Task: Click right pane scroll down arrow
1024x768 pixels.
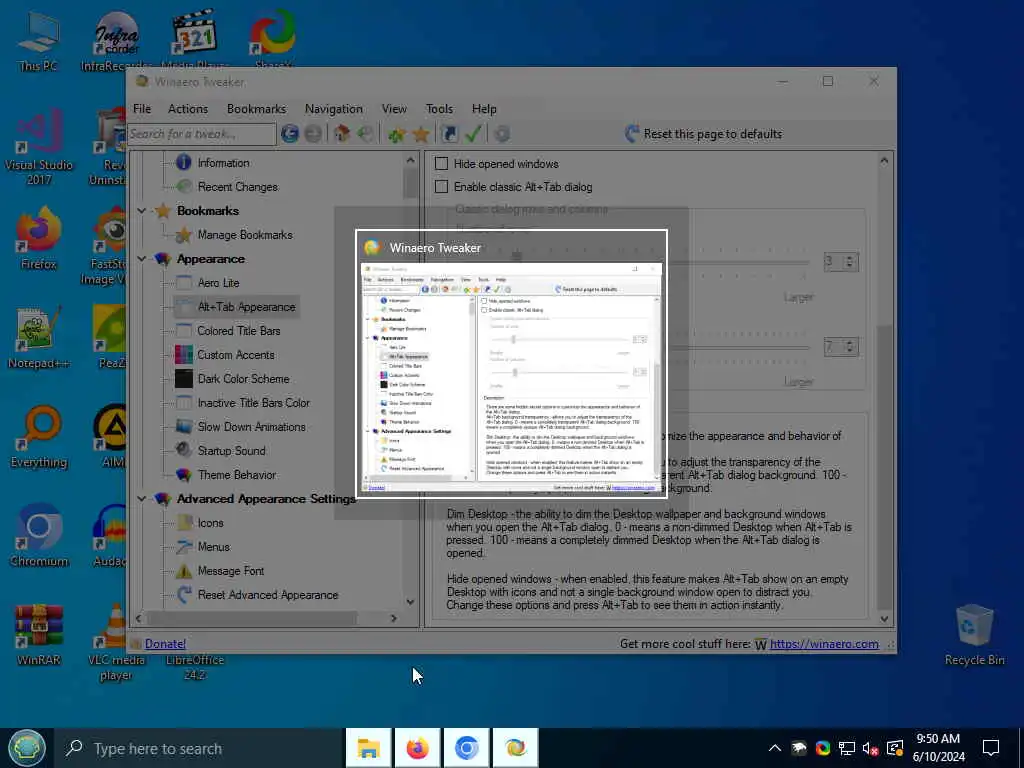Action: pos(884,618)
